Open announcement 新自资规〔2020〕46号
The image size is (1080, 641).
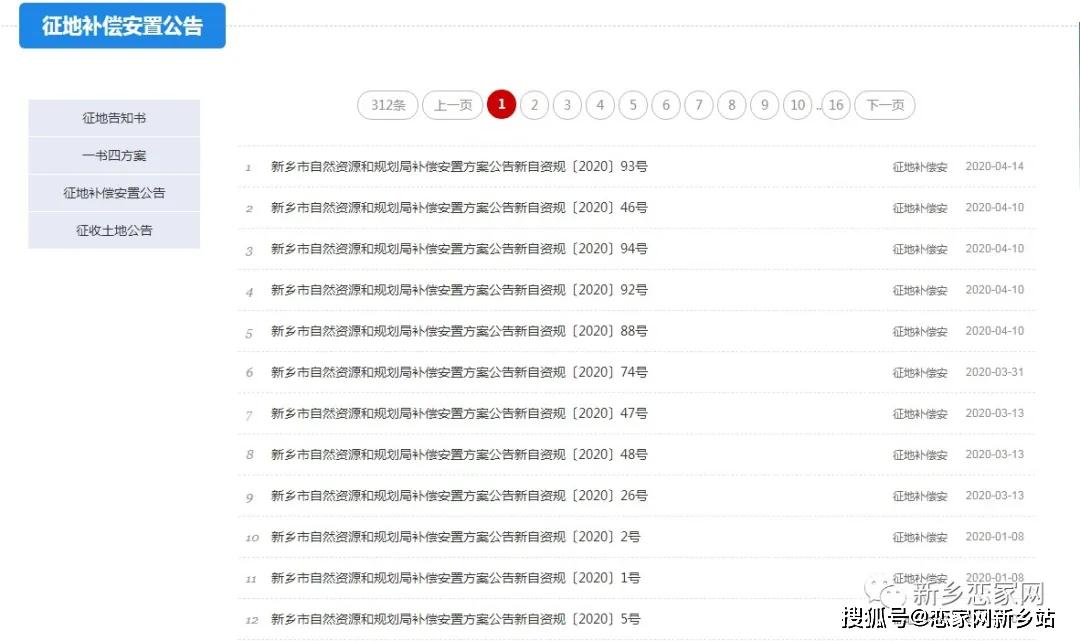click(459, 208)
